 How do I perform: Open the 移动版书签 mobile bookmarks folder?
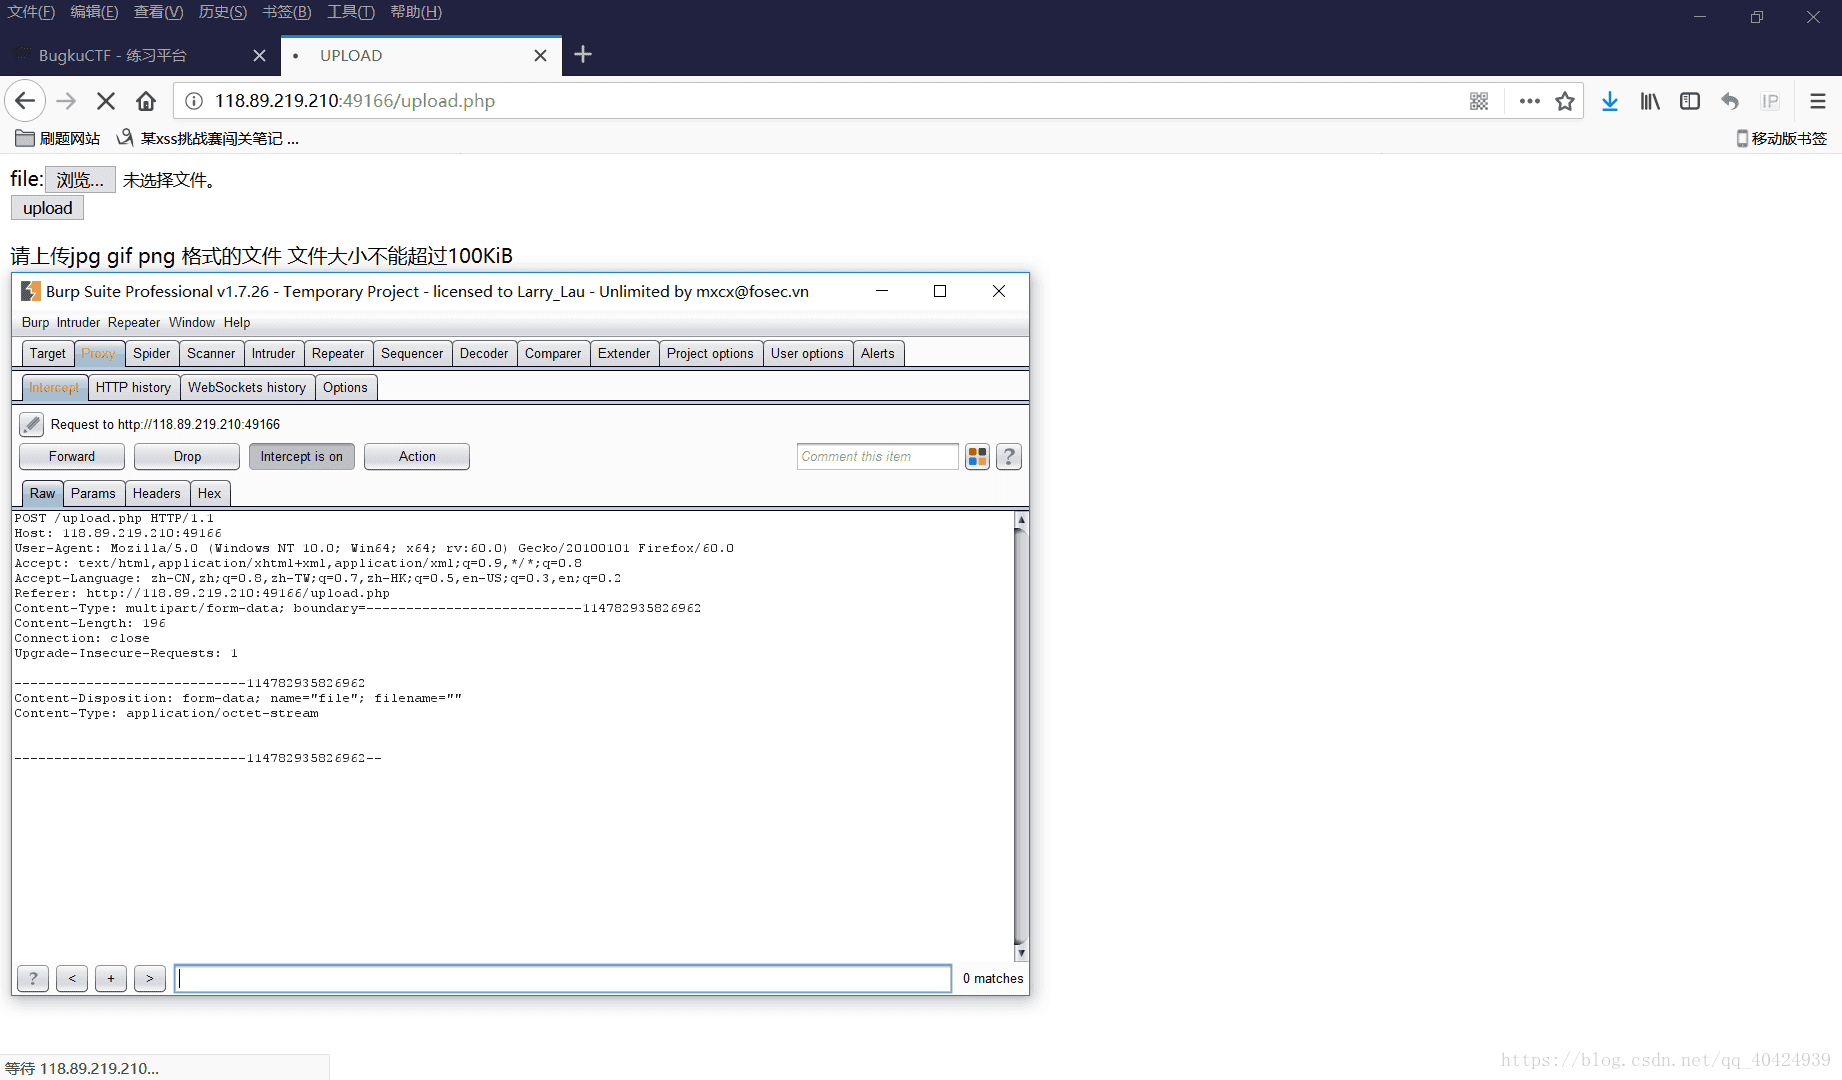pos(1782,139)
